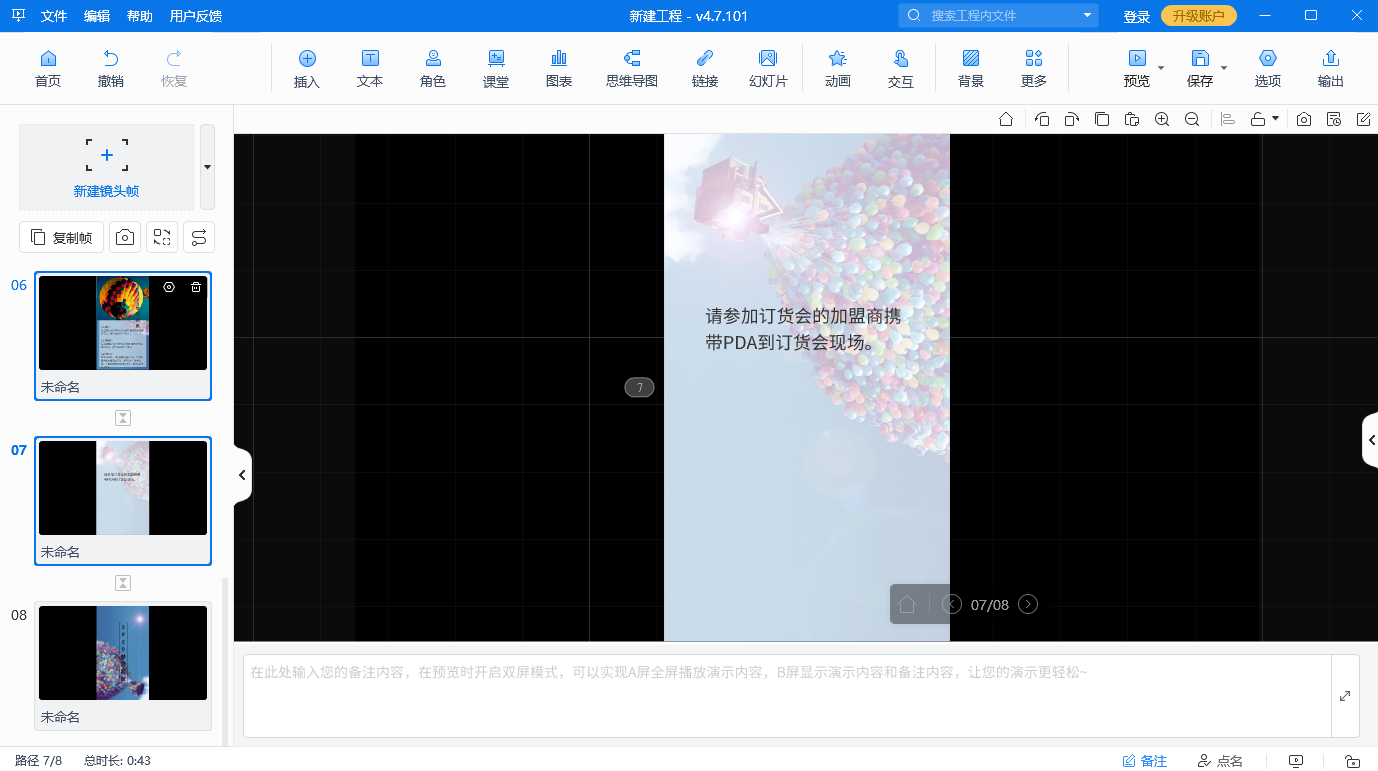1378x771 pixels.
Task: Click the screenshot camera icon above canvas
Action: coord(1304,119)
